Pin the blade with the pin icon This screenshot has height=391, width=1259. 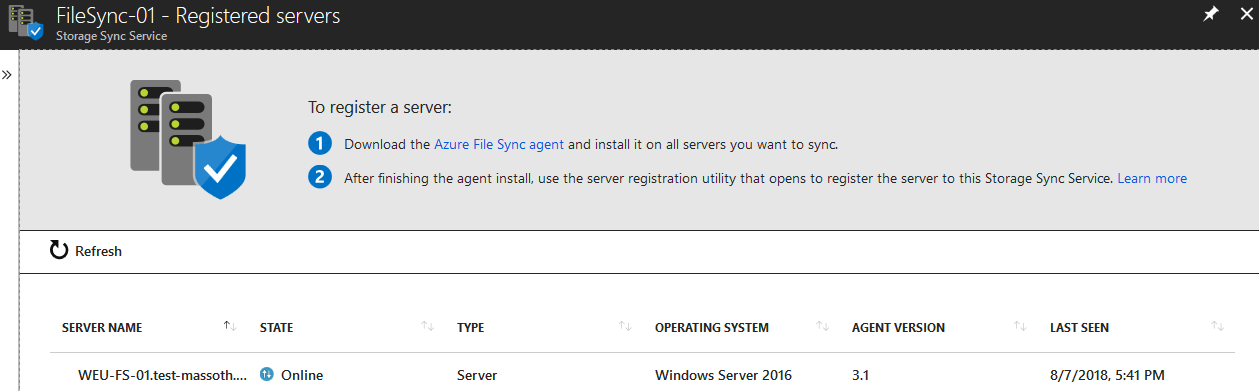tap(1210, 15)
